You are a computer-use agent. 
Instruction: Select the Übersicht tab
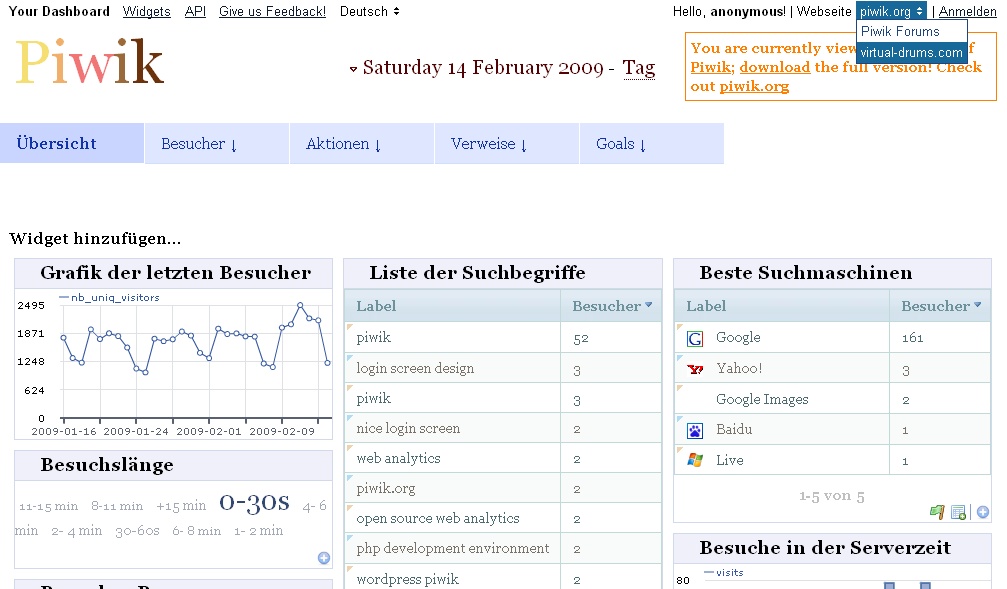[72, 143]
